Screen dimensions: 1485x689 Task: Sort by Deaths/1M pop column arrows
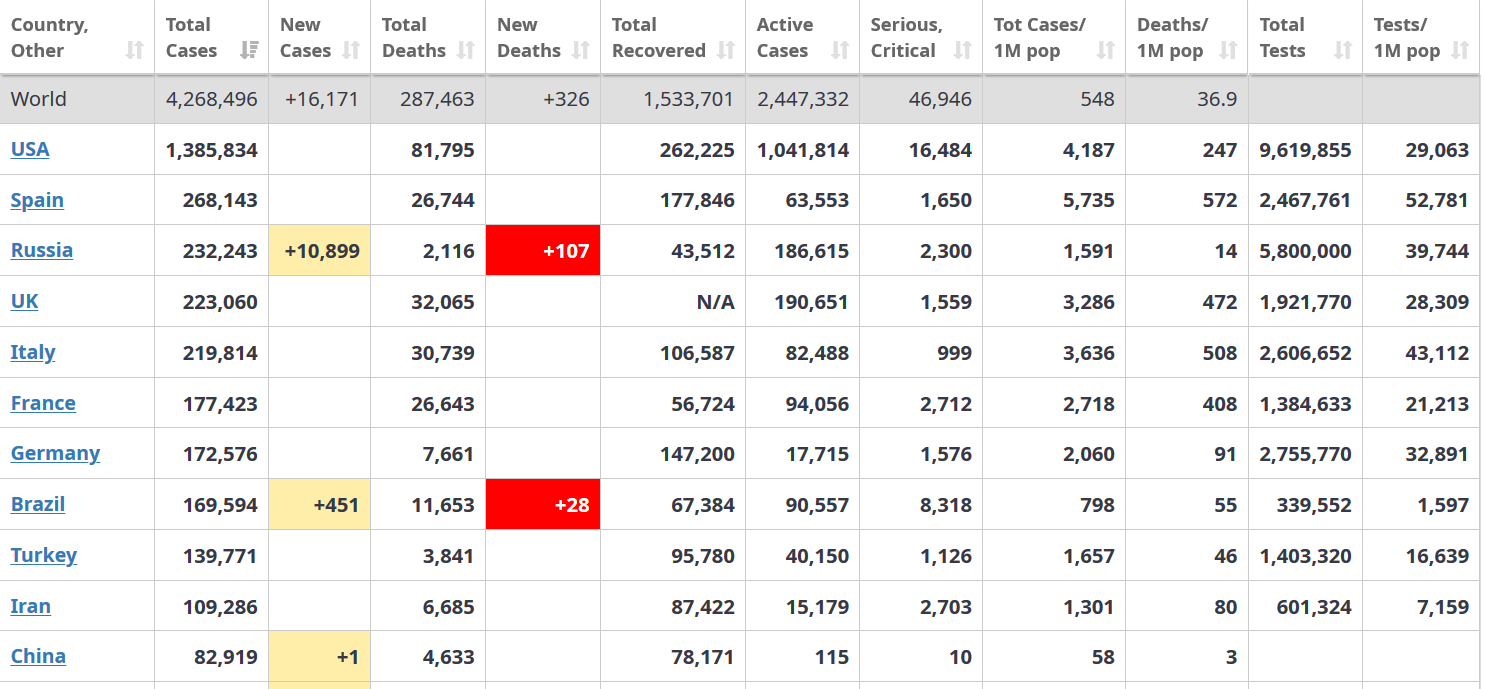point(1228,50)
